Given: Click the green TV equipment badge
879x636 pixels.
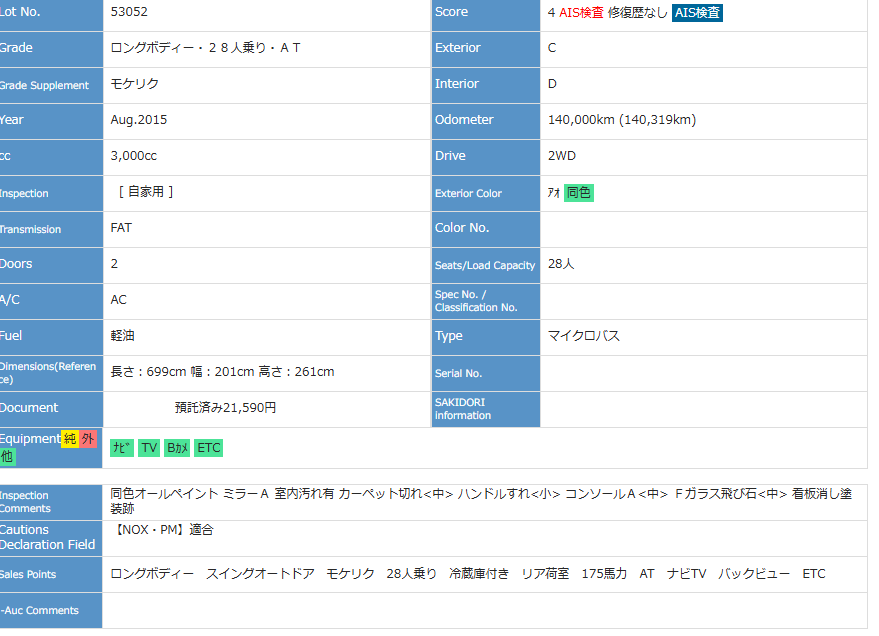Looking at the screenshot, I should point(149,448).
